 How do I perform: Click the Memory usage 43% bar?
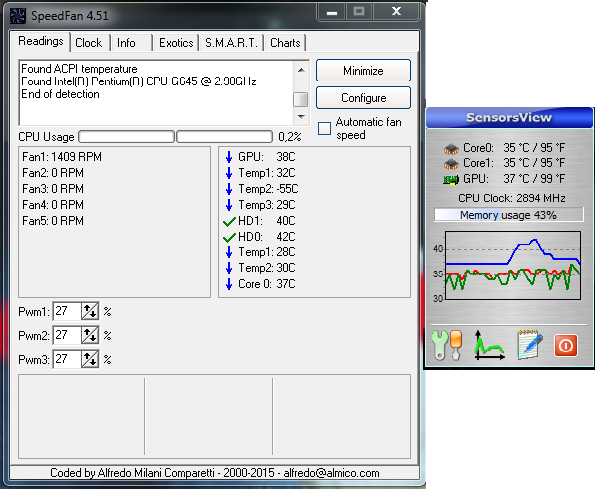coord(508,215)
